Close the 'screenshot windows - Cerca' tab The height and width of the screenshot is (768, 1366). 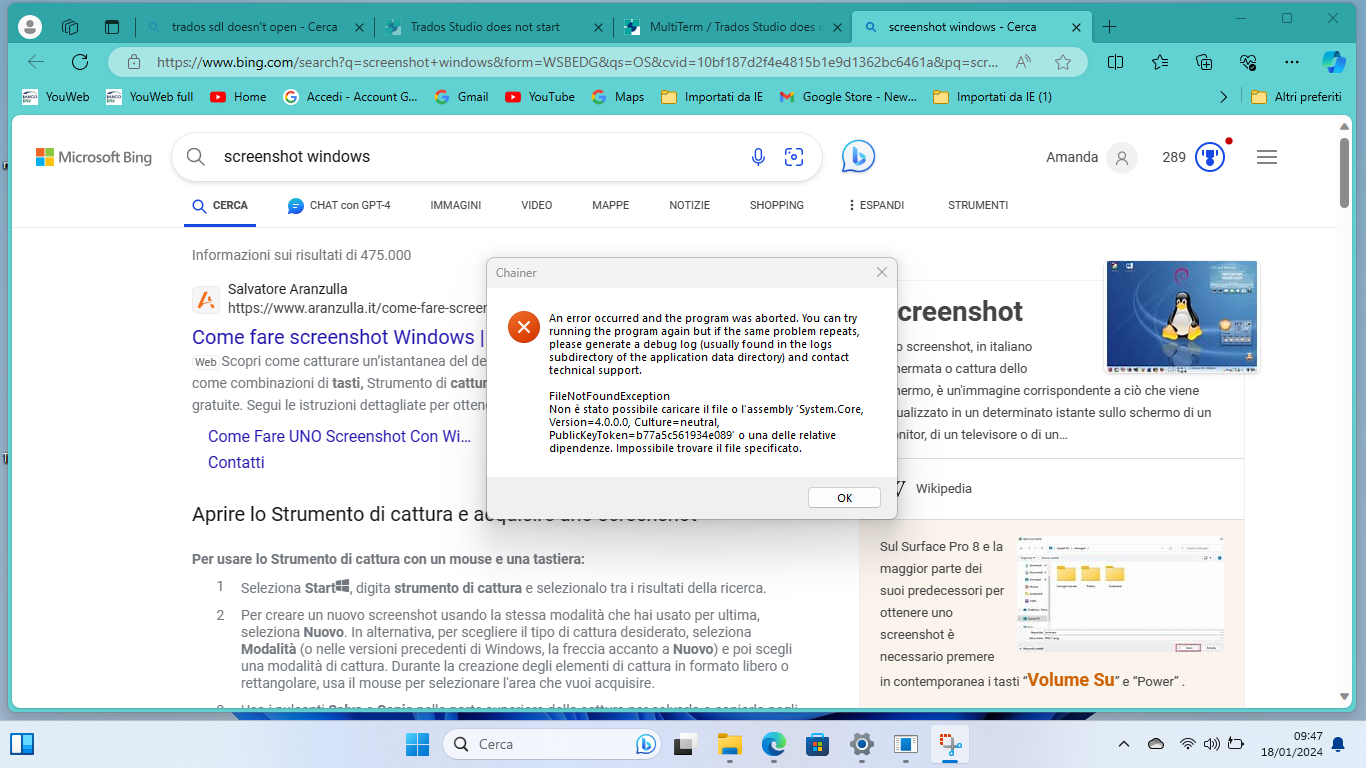click(x=1077, y=27)
